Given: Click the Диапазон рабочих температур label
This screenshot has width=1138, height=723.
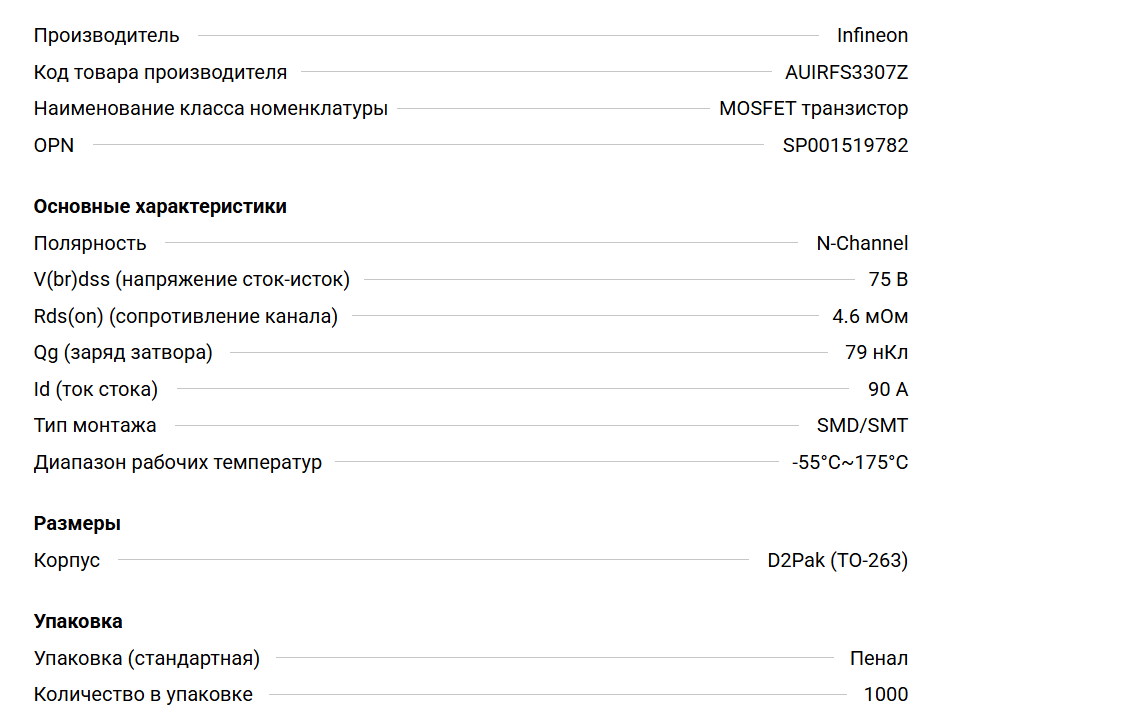Looking at the screenshot, I should click(178, 463).
